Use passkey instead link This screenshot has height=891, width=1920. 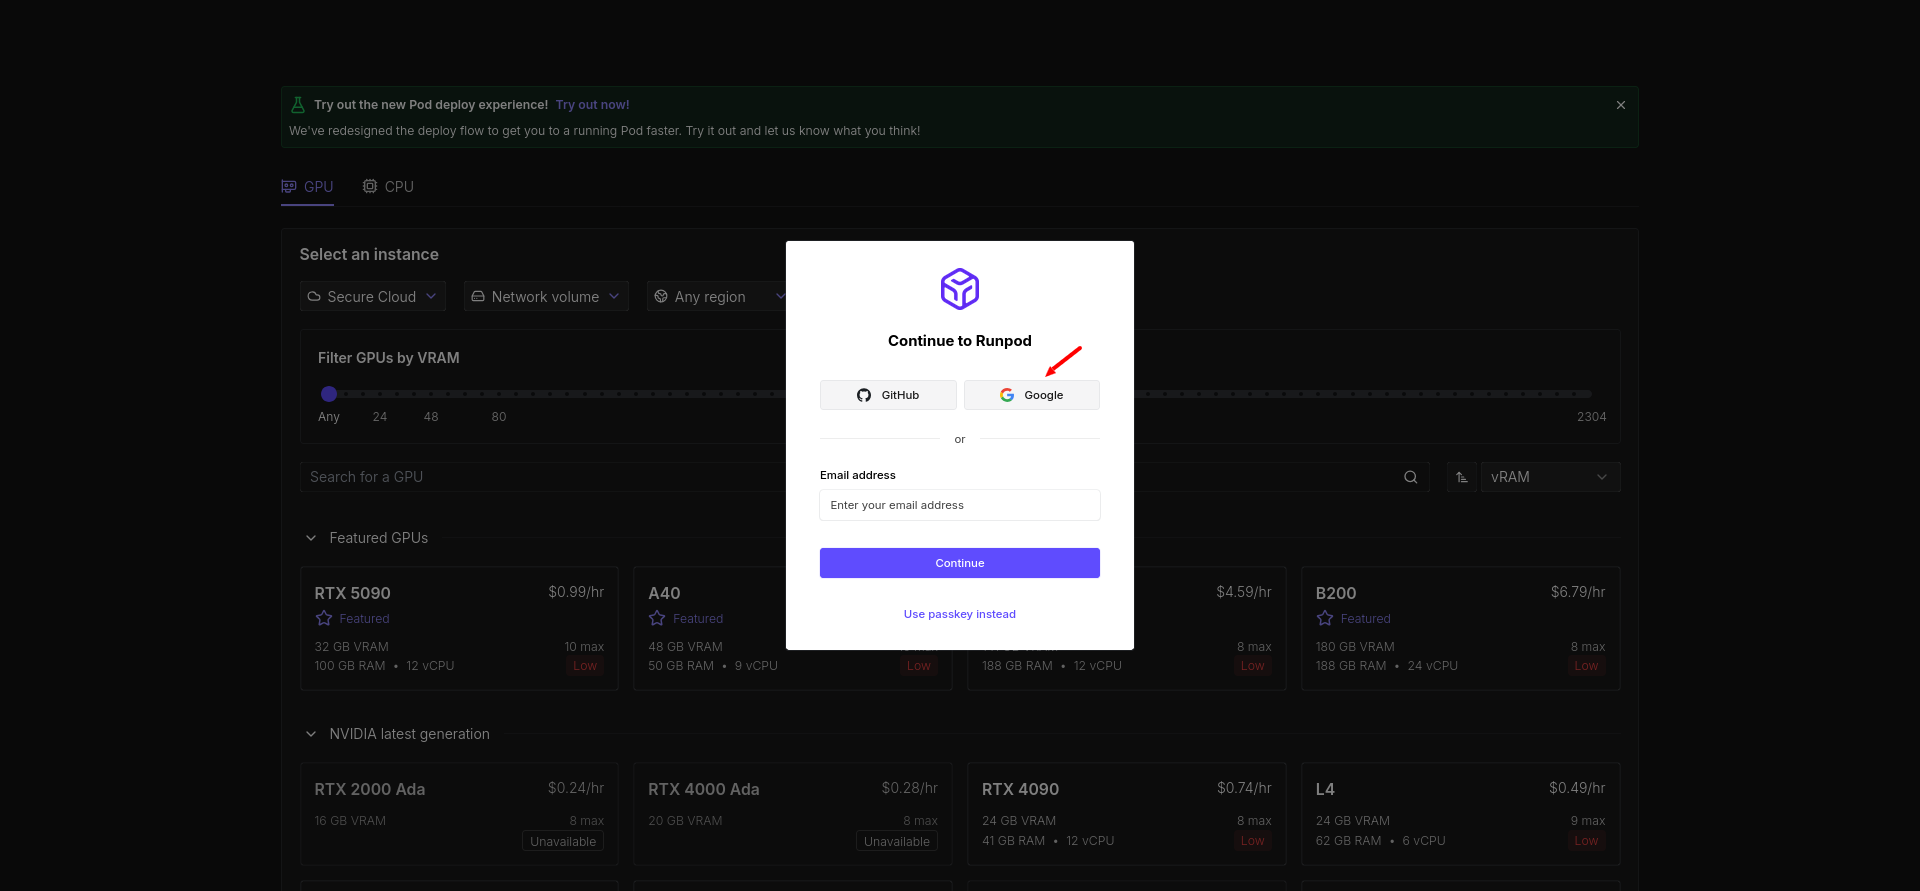(x=960, y=614)
